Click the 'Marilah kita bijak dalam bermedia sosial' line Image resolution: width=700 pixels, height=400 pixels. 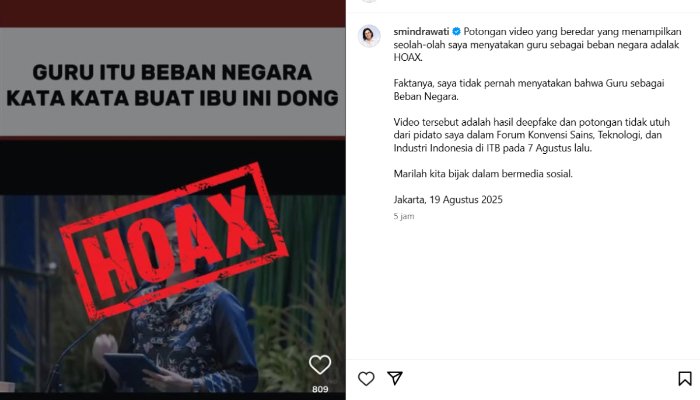click(483, 174)
